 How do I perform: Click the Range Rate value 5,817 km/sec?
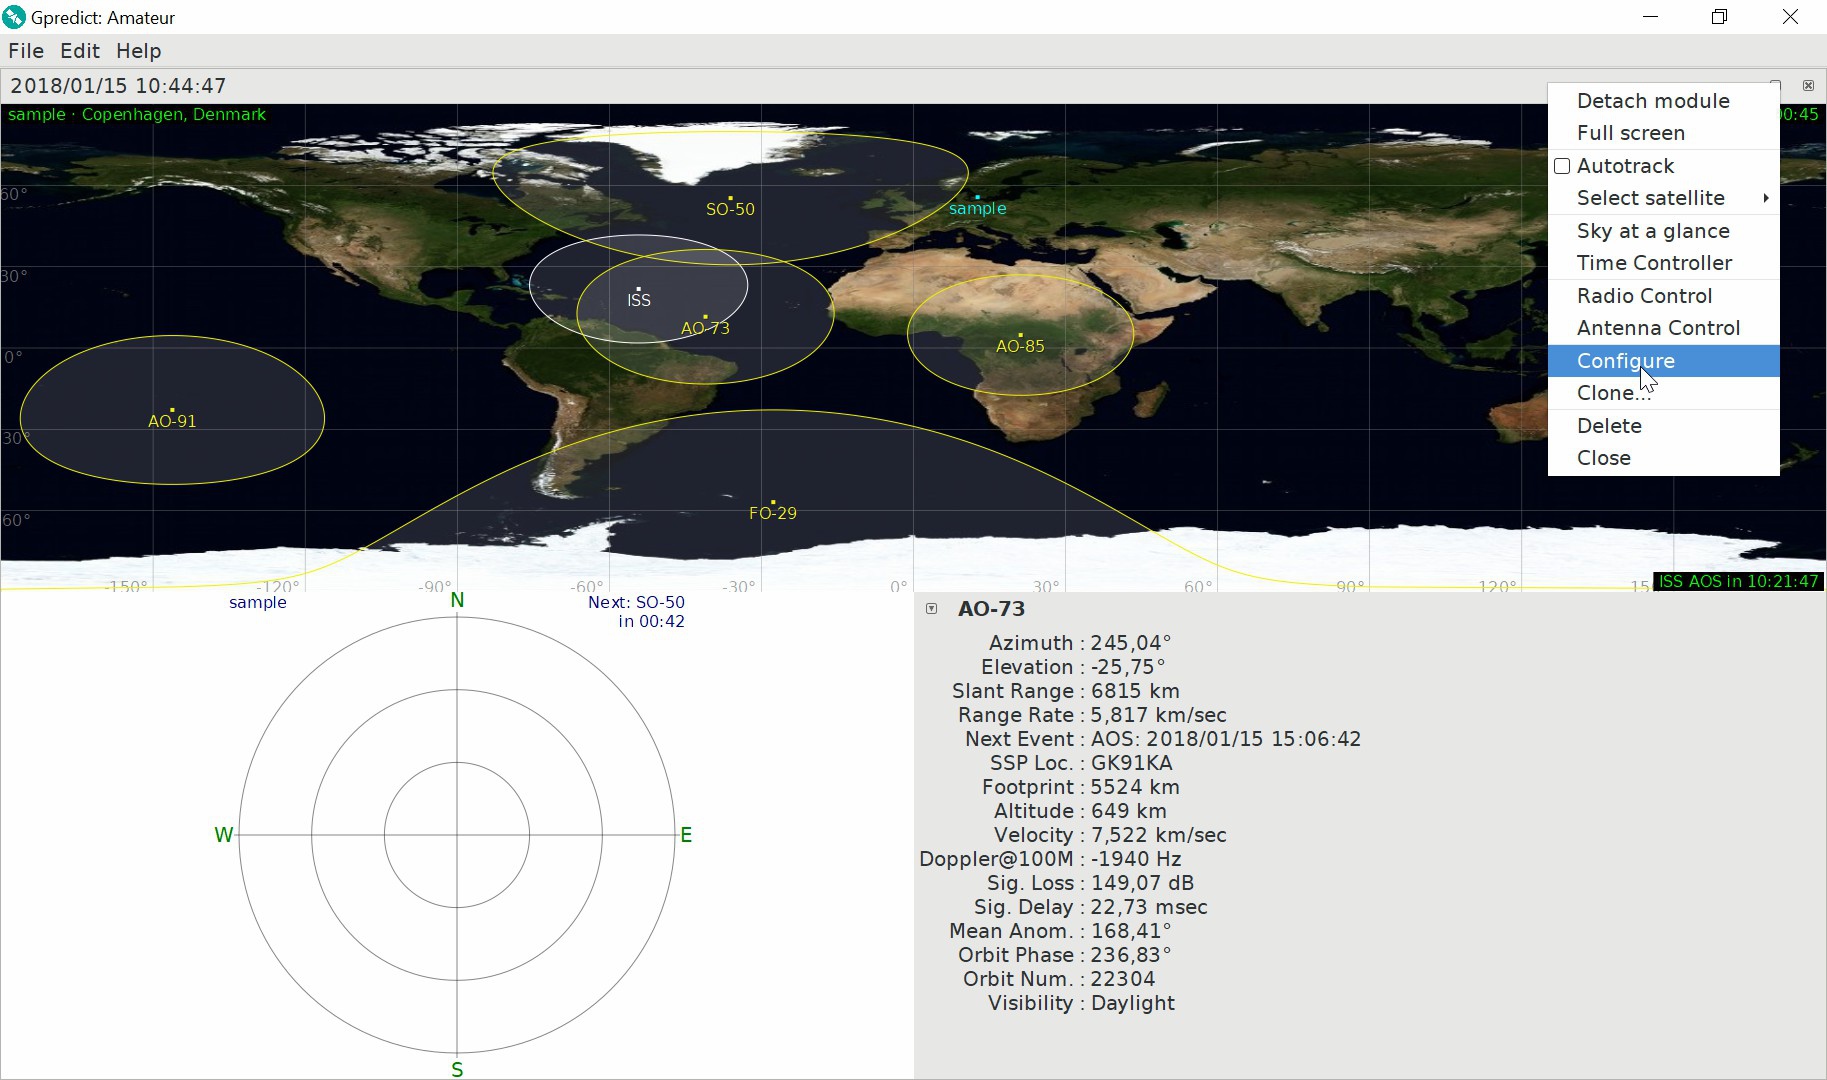(x=1158, y=715)
